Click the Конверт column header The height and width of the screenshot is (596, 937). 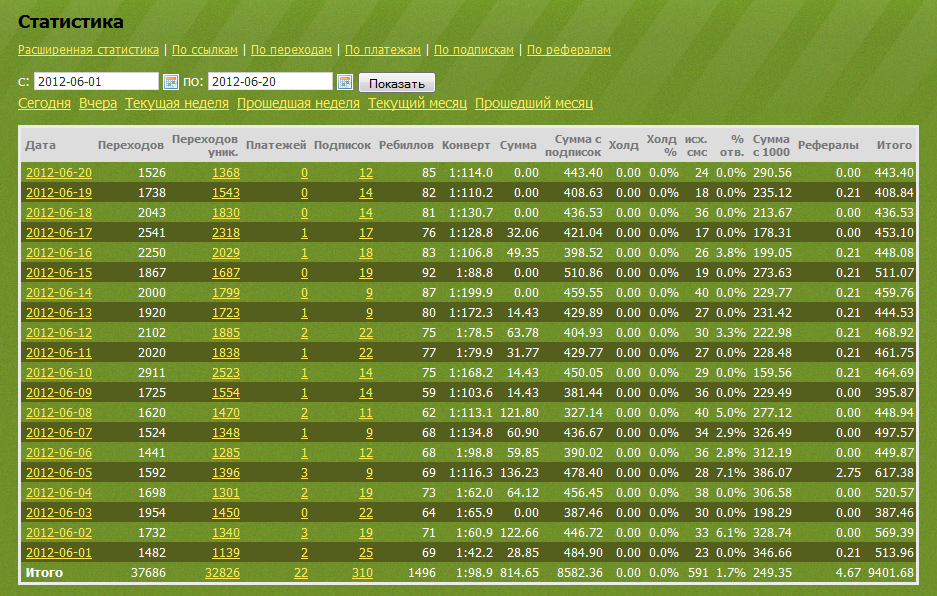[x=466, y=145]
